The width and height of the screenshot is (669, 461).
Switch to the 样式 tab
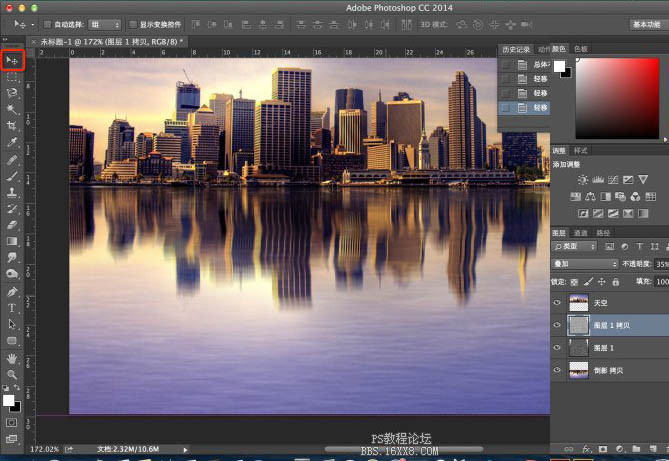pos(580,151)
